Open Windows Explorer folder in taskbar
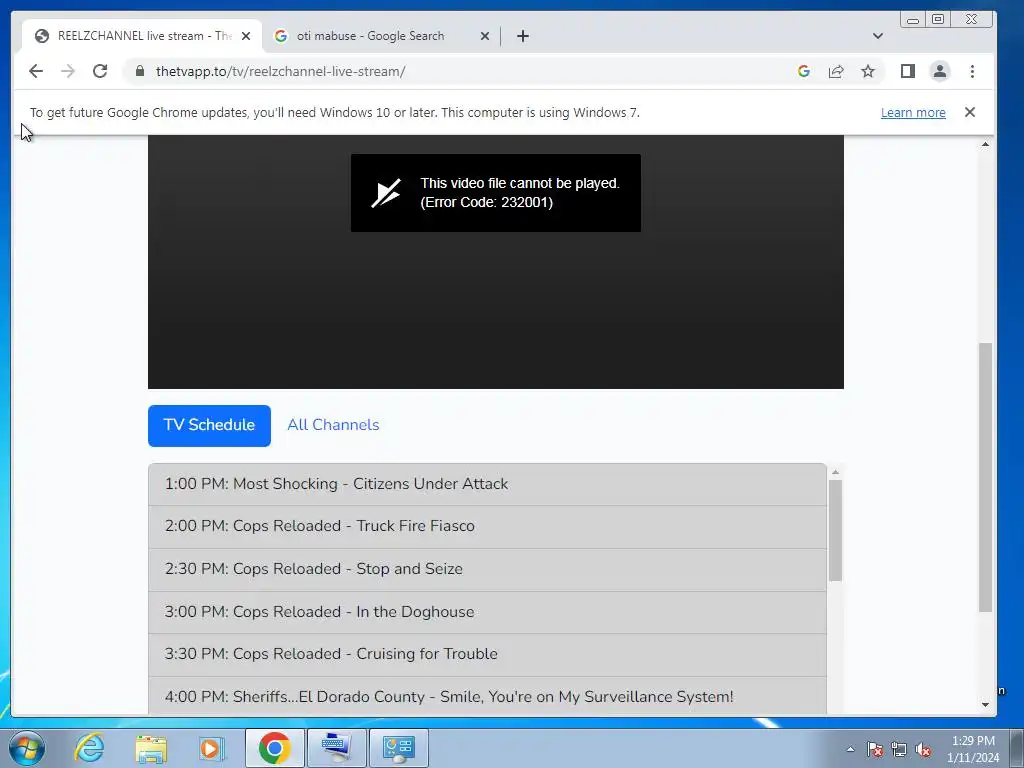 coord(151,748)
